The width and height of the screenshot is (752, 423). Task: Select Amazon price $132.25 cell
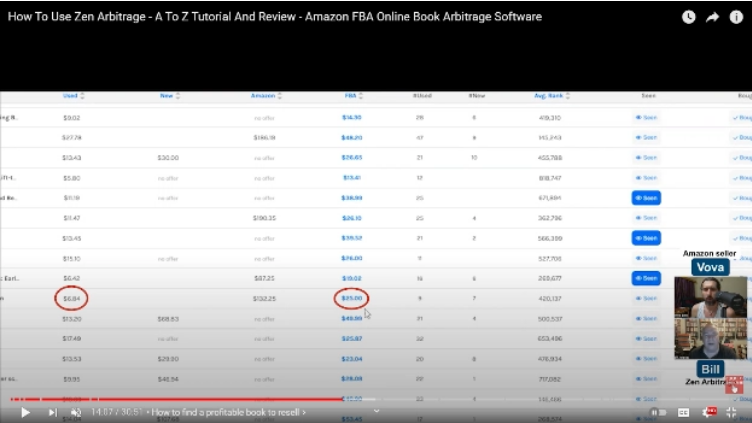(x=264, y=299)
